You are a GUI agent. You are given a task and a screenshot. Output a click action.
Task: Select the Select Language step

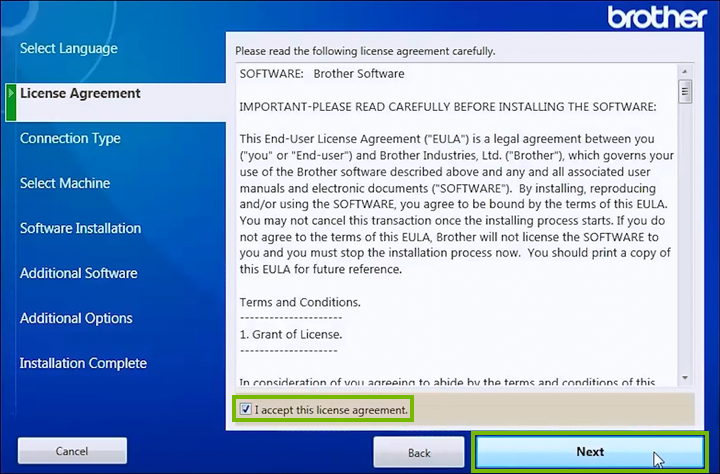click(68, 48)
